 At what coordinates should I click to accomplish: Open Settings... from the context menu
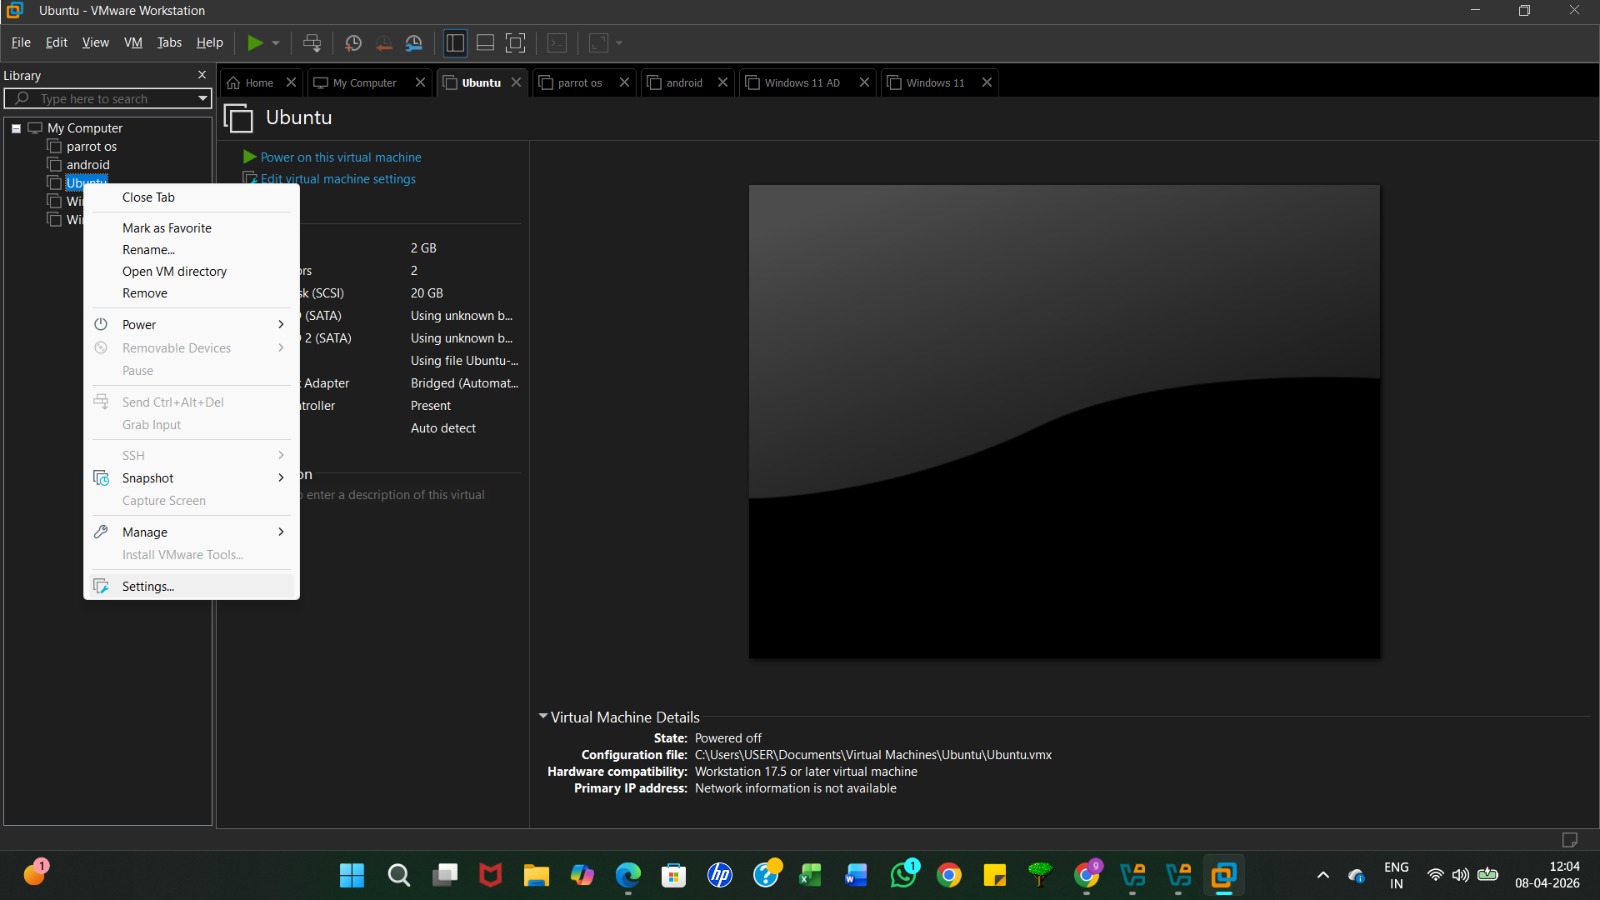pos(191,587)
